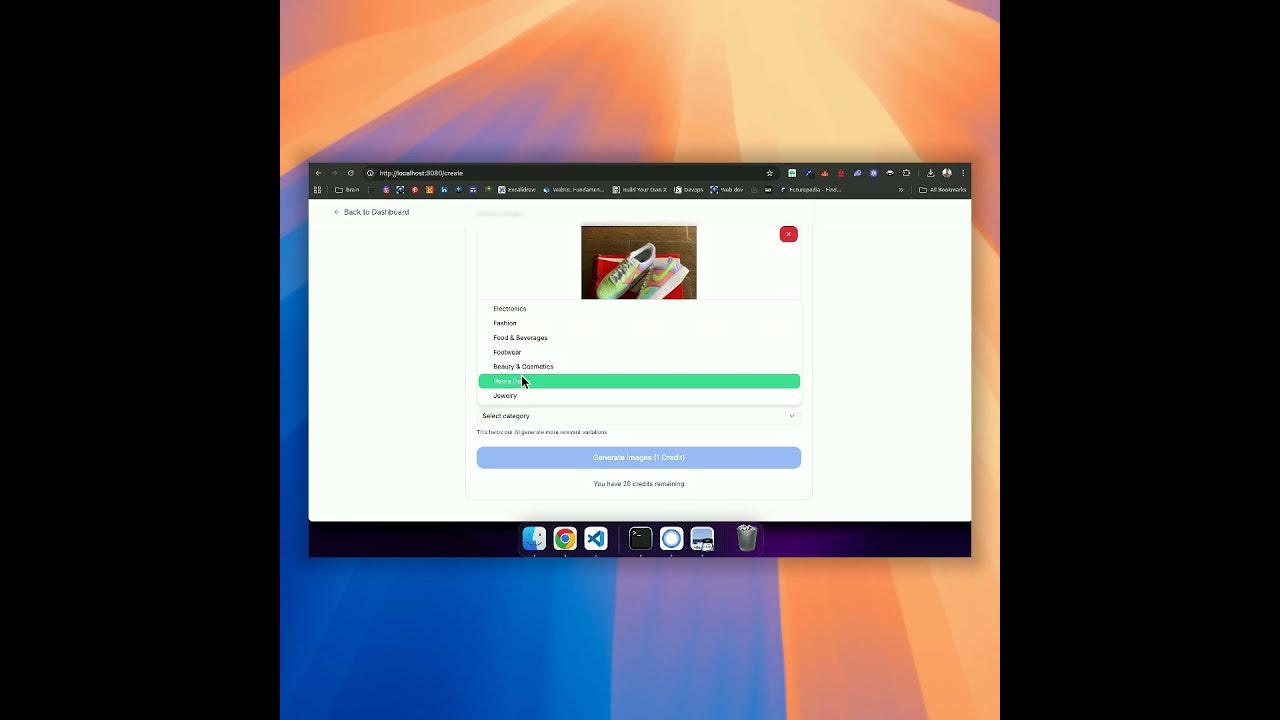
Task: Open the Chrome three-dot menu
Action: pyautogui.click(x=963, y=173)
